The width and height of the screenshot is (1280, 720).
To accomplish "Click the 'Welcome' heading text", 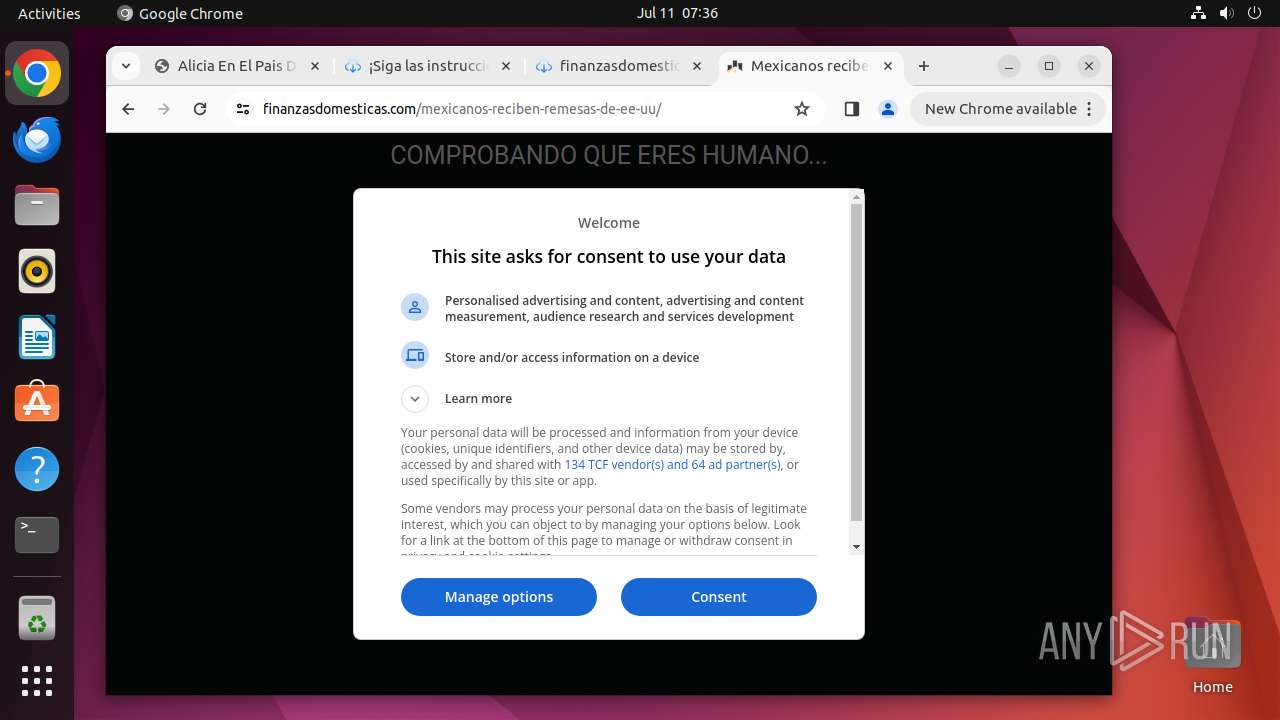I will [609, 223].
